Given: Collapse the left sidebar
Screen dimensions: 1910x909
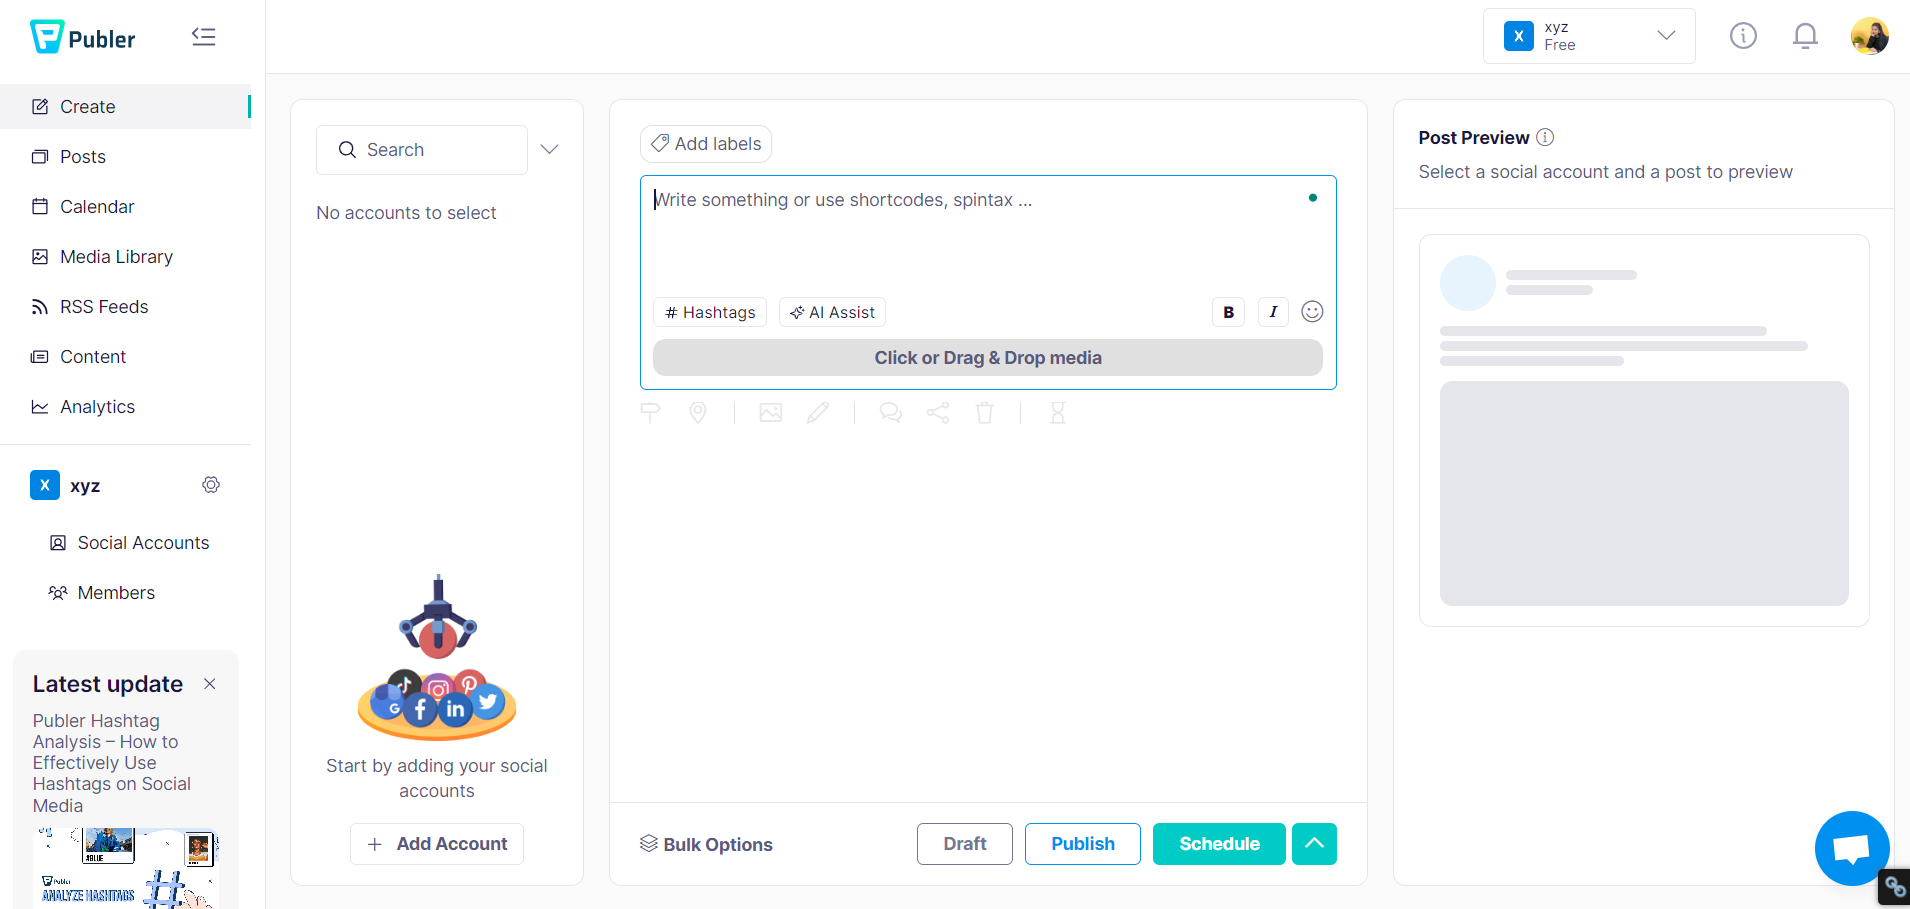Looking at the screenshot, I should click(x=204, y=36).
